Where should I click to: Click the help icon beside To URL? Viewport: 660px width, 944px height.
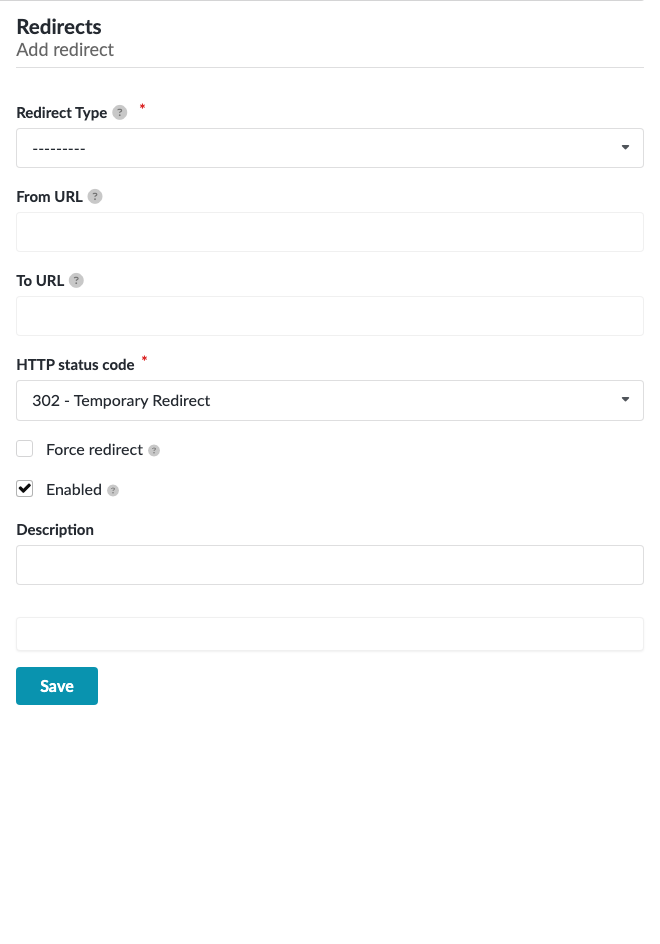(78, 280)
